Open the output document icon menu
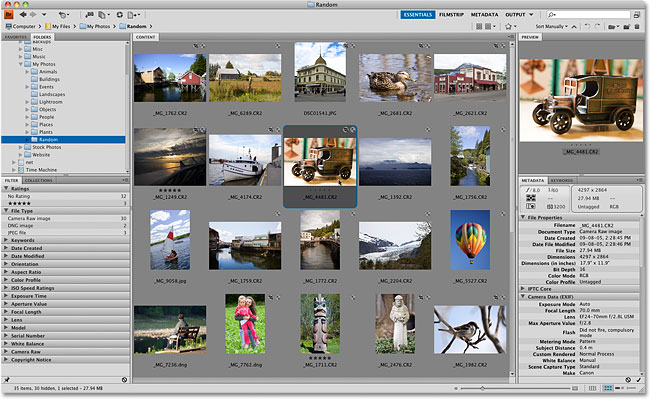The height and width of the screenshot is (400, 650). coord(133,15)
